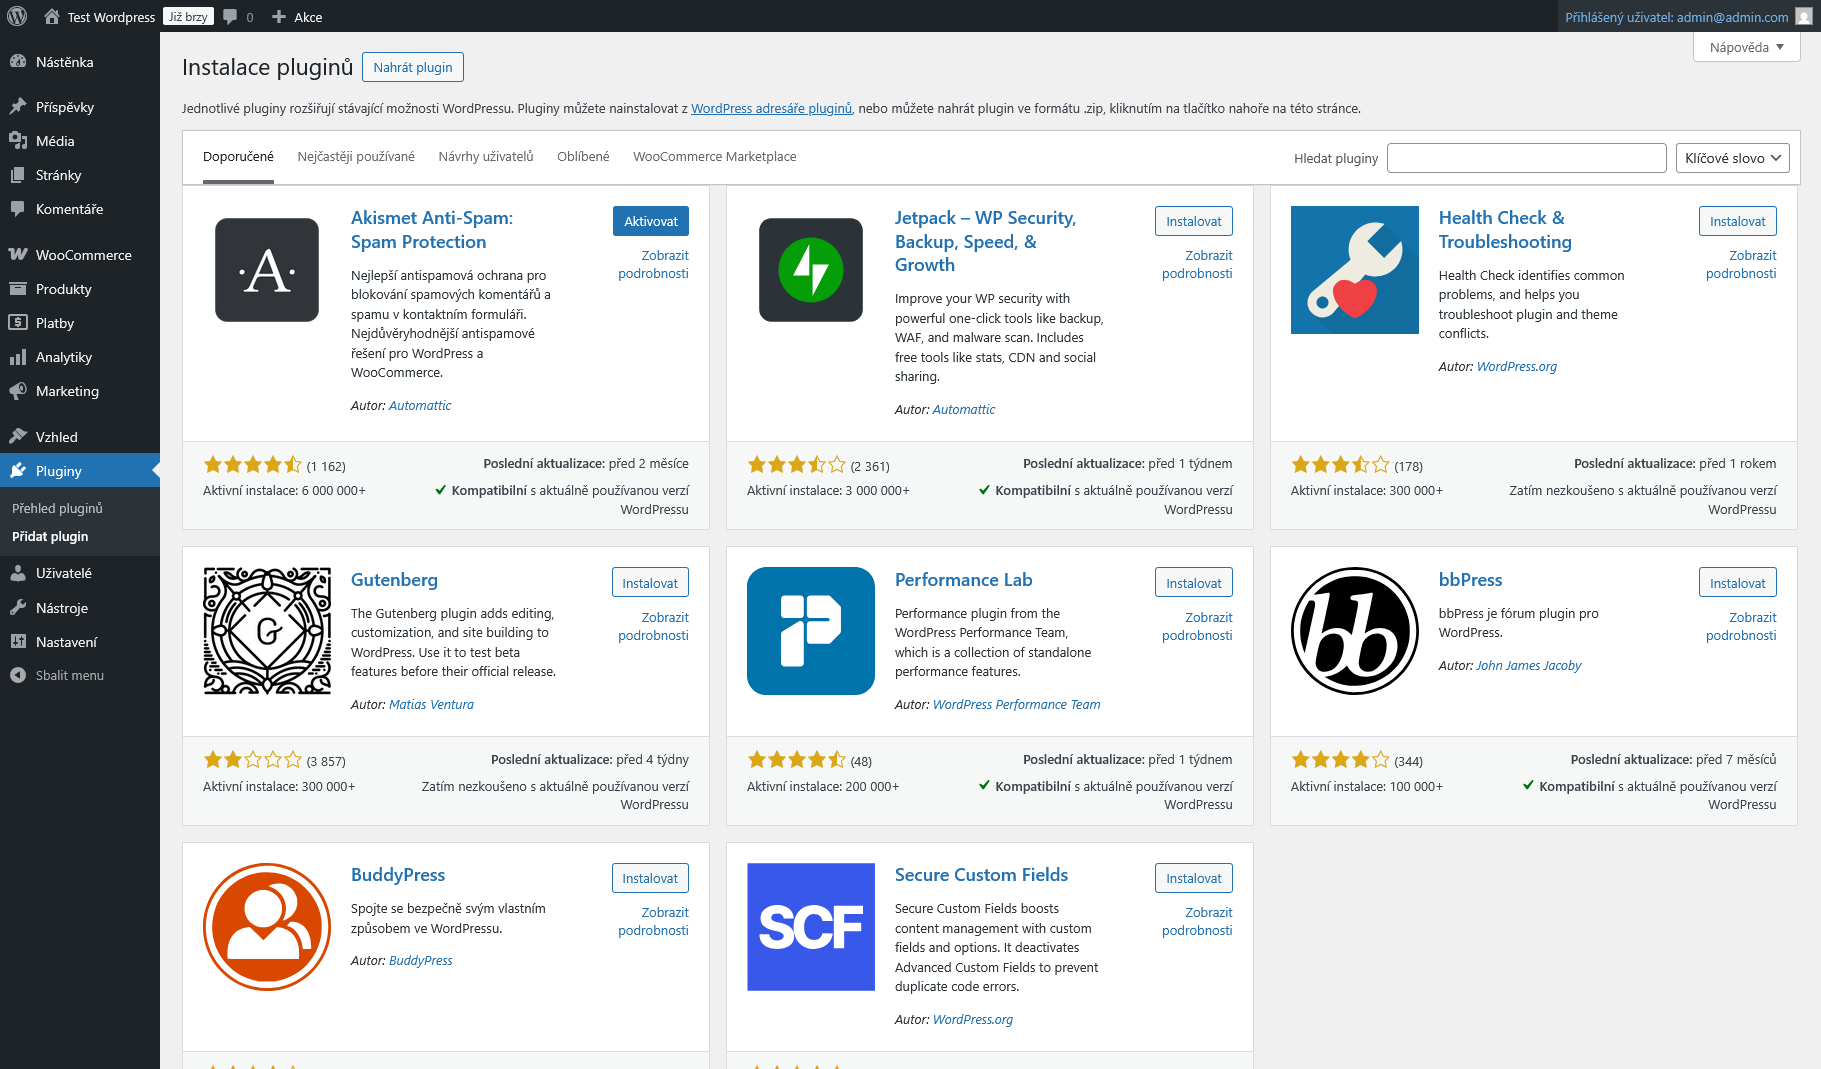1821x1069 pixels.
Task: Switch to the Nejčastěji používané tab
Action: click(x=356, y=156)
